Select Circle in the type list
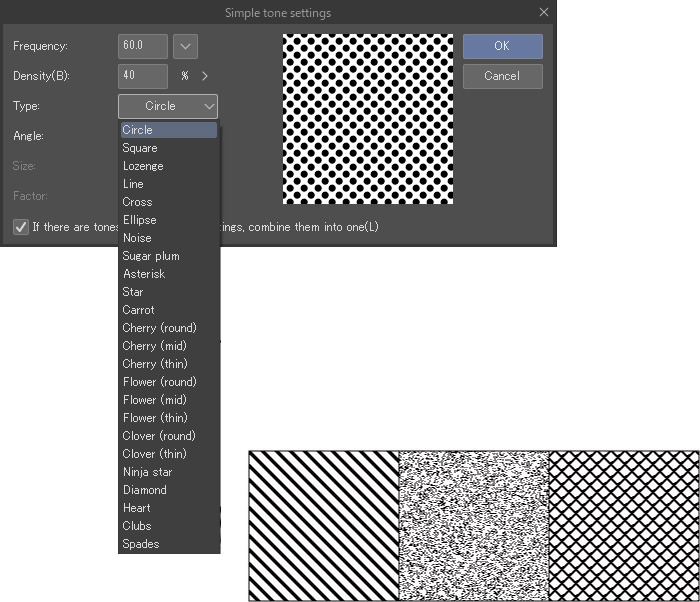Image resolution: width=700 pixels, height=602 pixels. (x=169, y=130)
